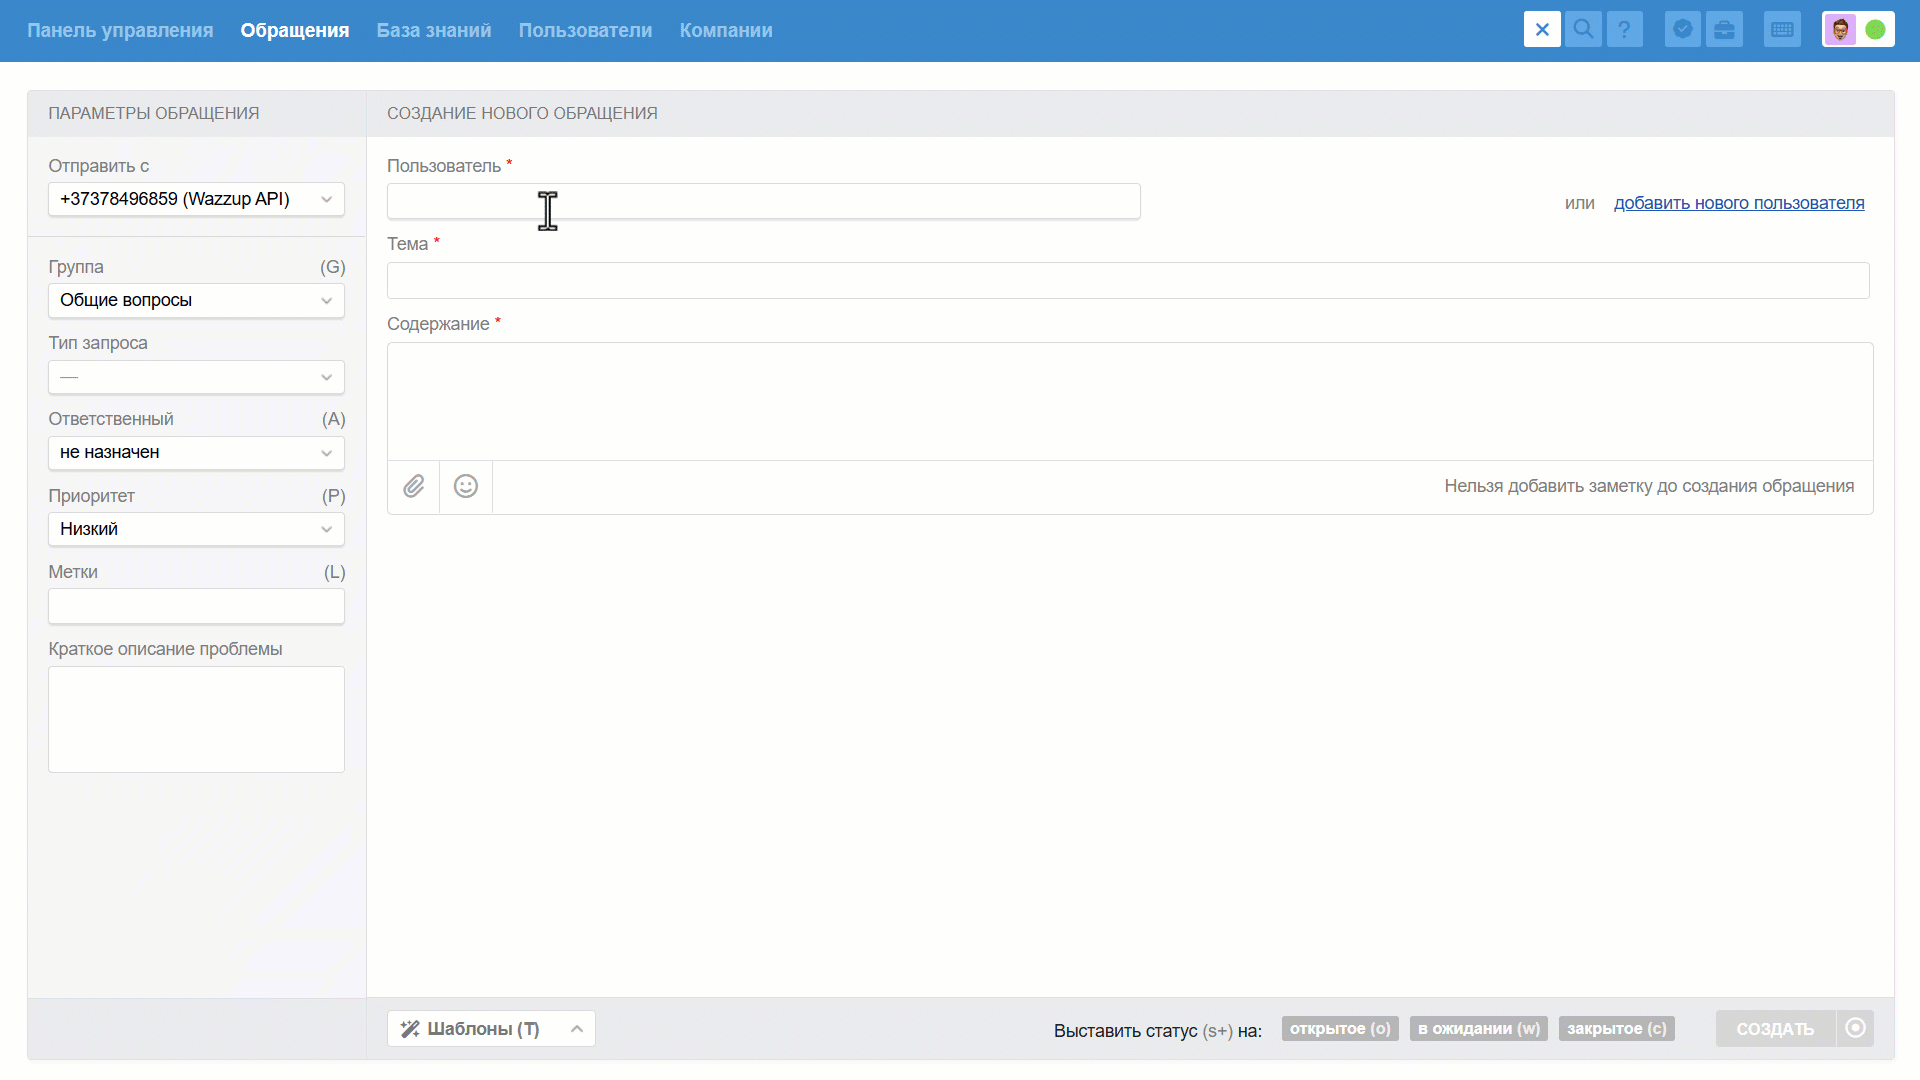Image resolution: width=1920 pixels, height=1080 pixels.
Task: Set status to в ожидании (w)
Action: [x=1478, y=1029]
